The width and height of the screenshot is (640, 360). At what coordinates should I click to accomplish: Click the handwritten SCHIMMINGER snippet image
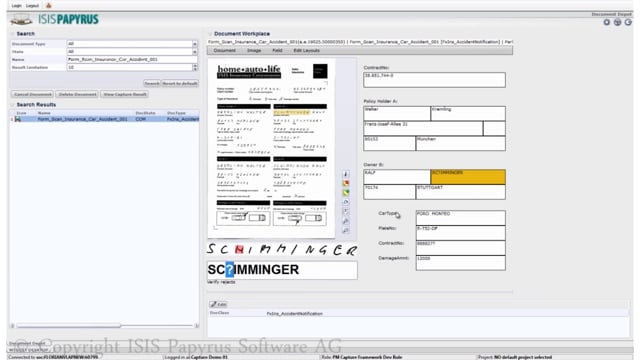click(x=282, y=249)
